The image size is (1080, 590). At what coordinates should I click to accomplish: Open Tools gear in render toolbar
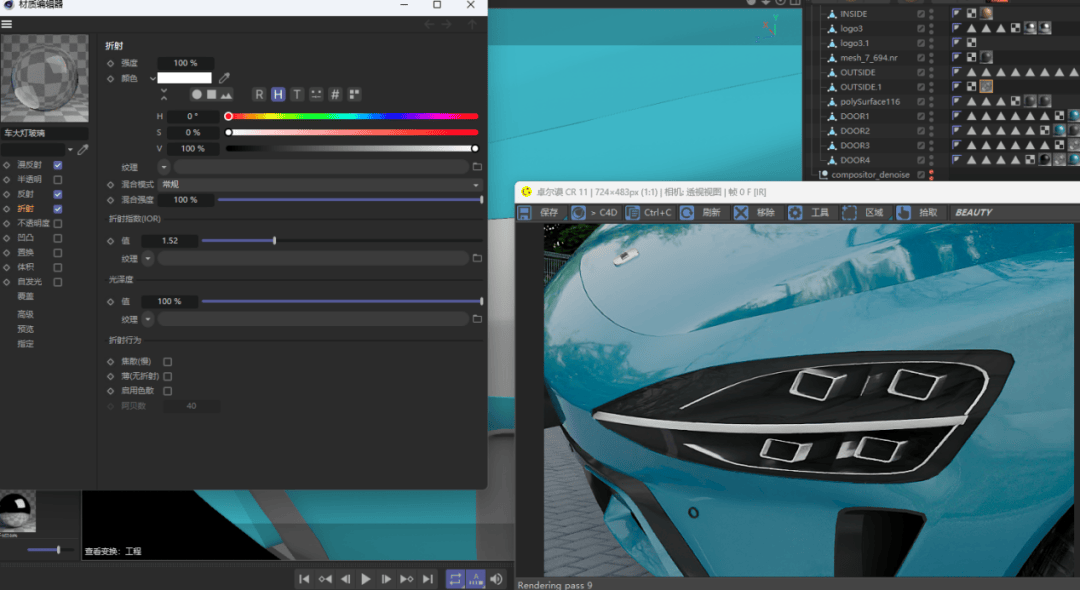click(795, 213)
